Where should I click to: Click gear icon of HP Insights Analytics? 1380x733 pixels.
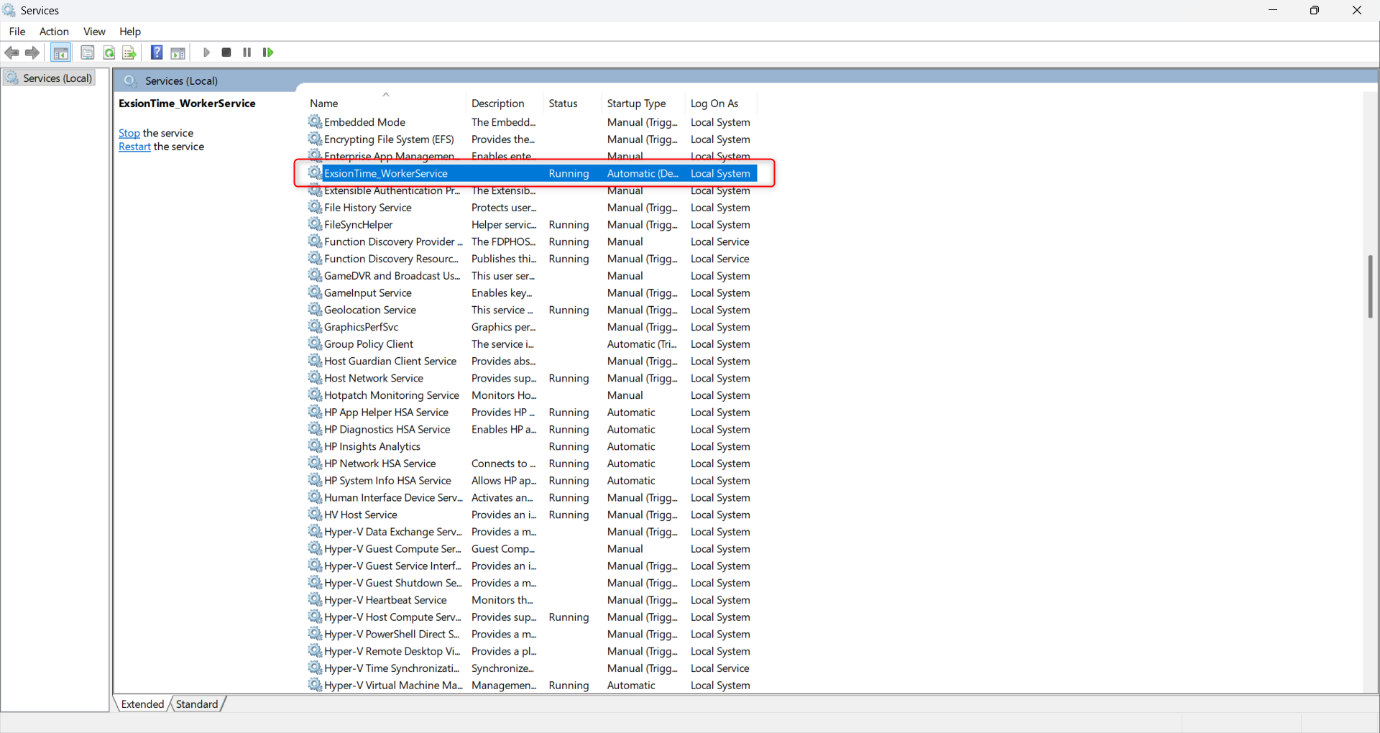[x=315, y=446]
